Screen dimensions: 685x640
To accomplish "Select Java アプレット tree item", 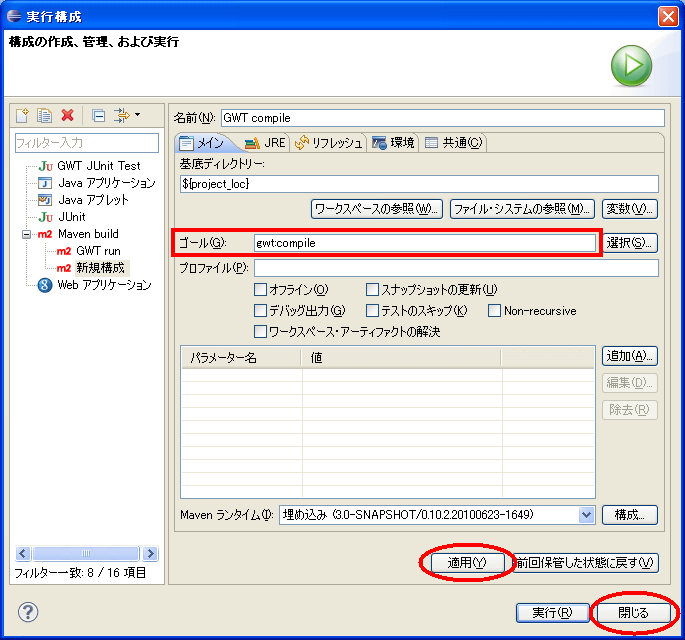I will [93, 200].
